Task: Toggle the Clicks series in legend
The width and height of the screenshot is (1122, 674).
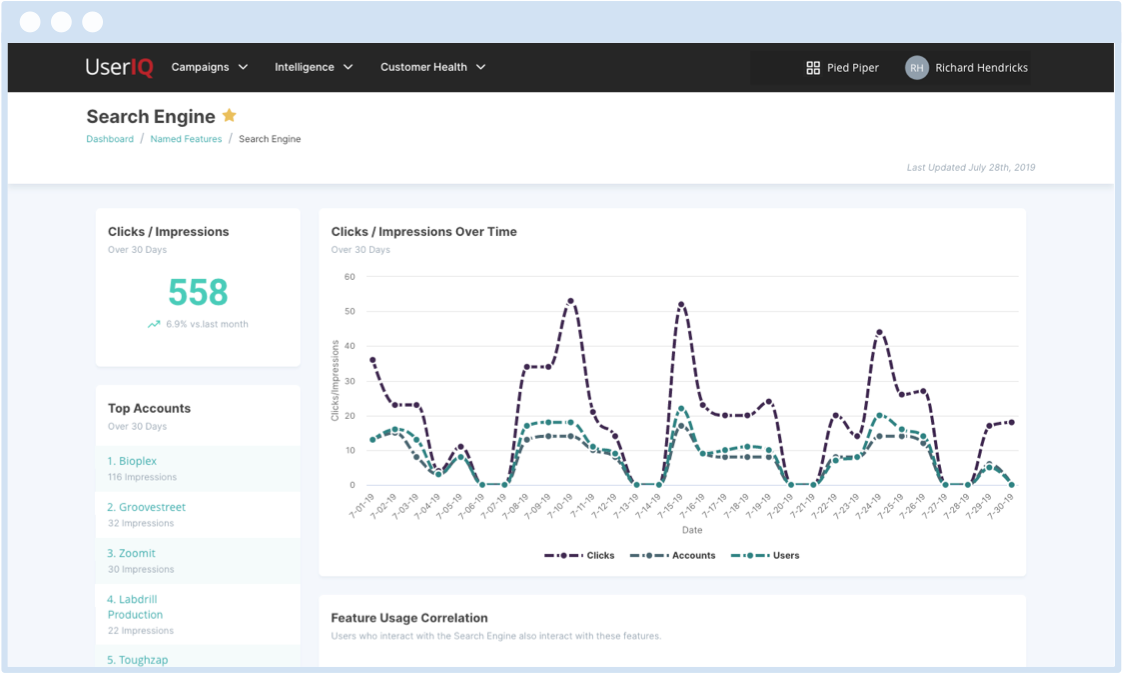Action: (580, 555)
